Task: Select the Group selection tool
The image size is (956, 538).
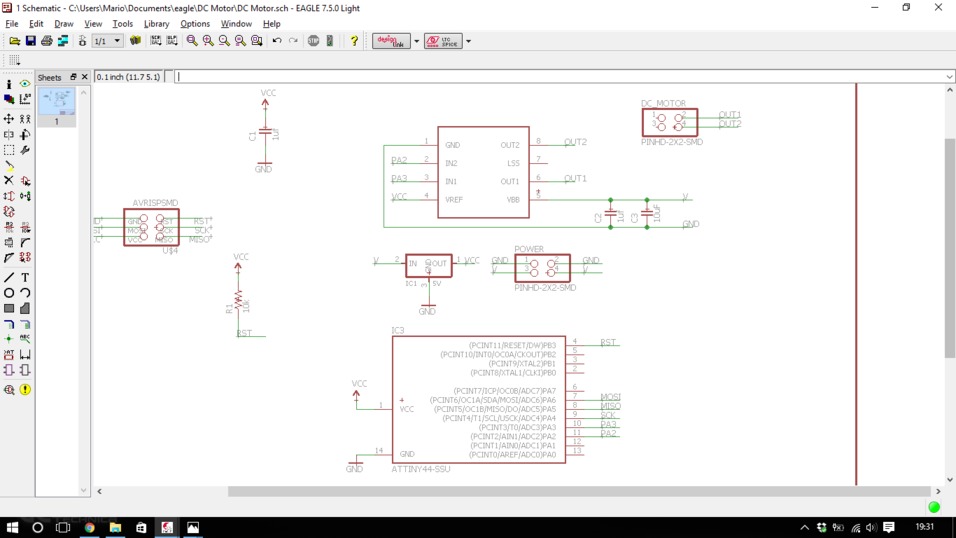Action: coord(9,149)
